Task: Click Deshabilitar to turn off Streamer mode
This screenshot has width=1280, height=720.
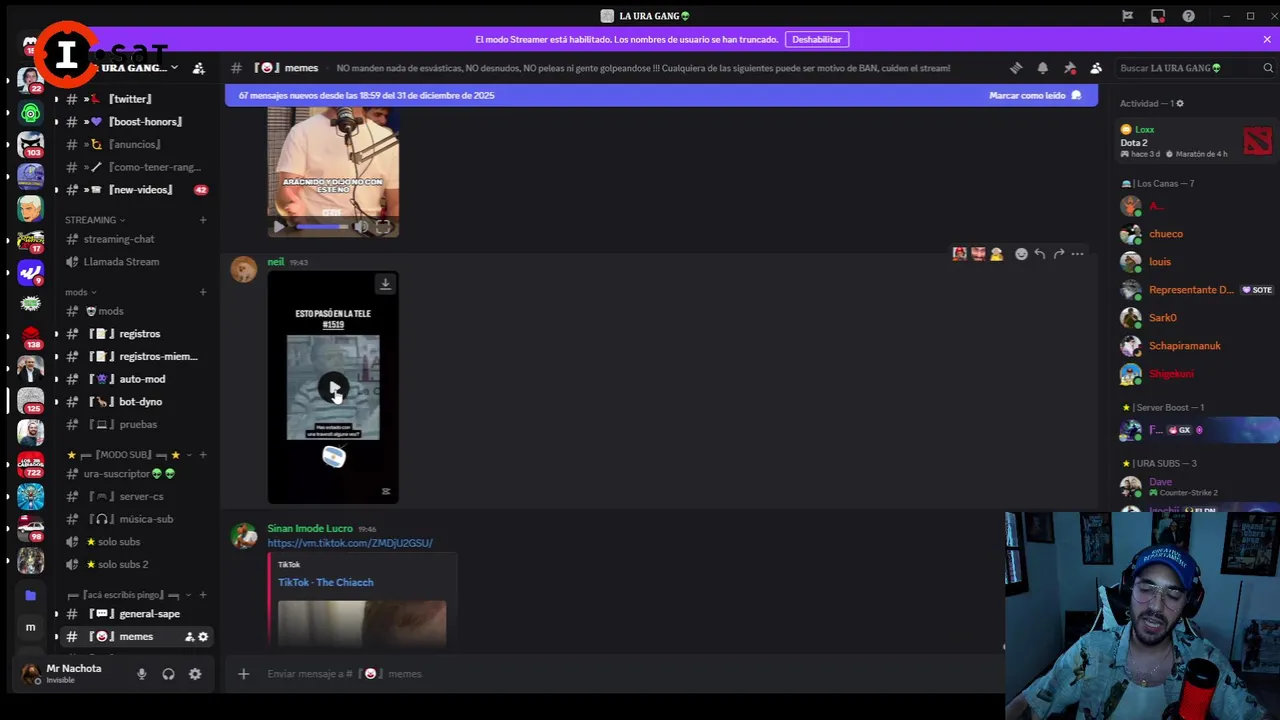Action: pyautogui.click(x=817, y=39)
